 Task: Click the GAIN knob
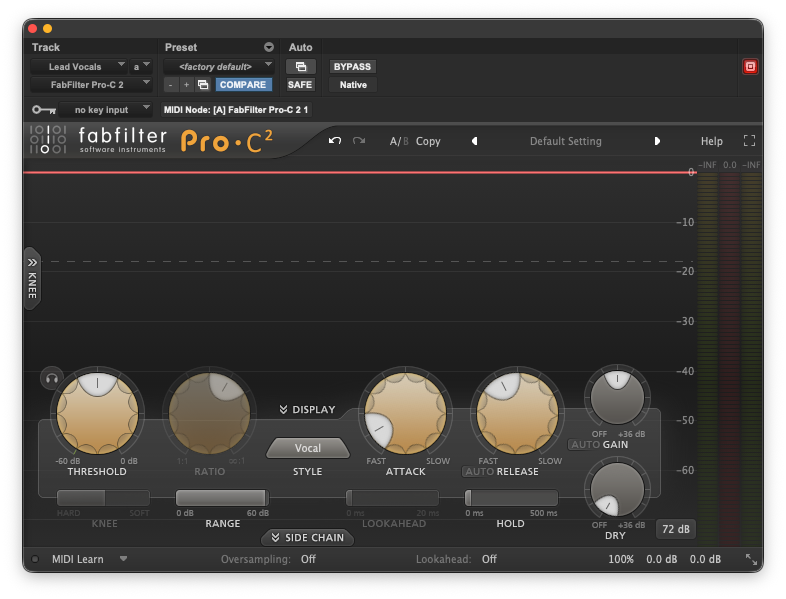pyautogui.click(x=617, y=397)
